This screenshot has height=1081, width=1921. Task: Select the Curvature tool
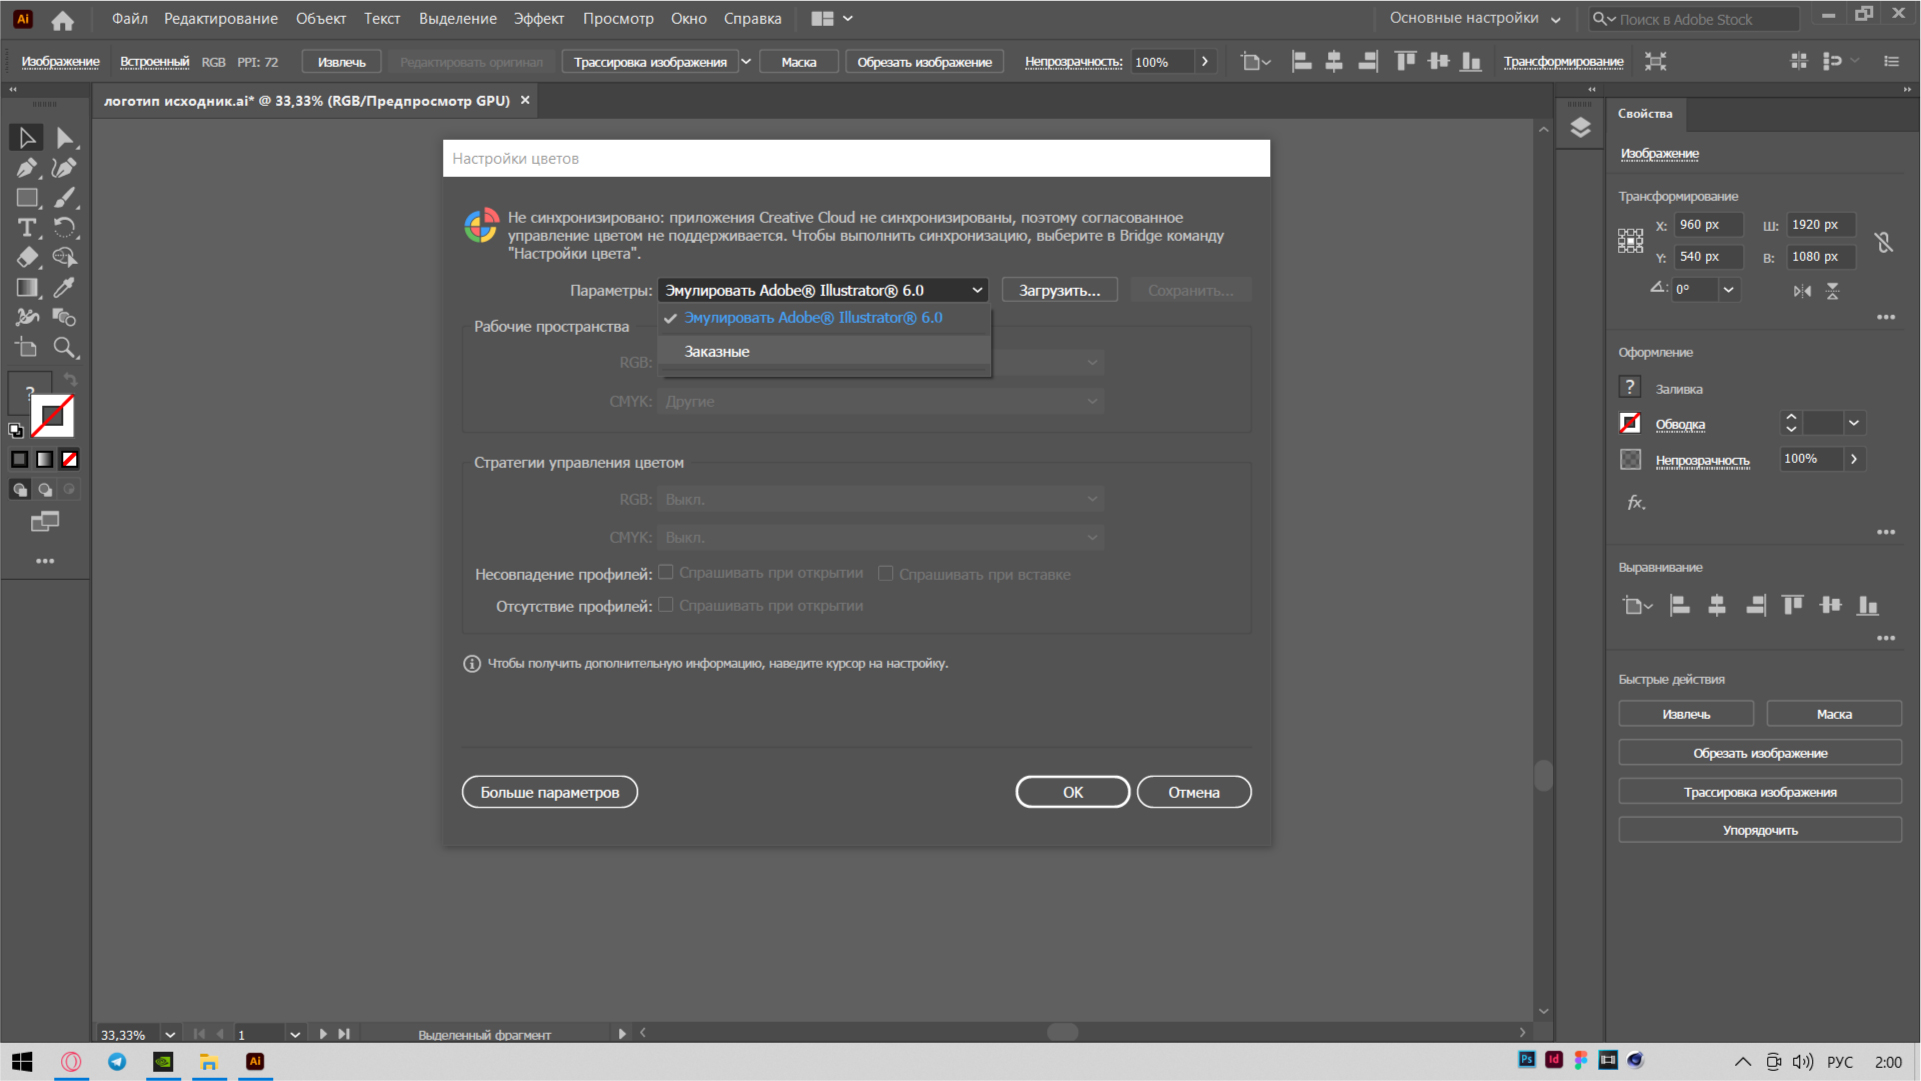point(65,168)
